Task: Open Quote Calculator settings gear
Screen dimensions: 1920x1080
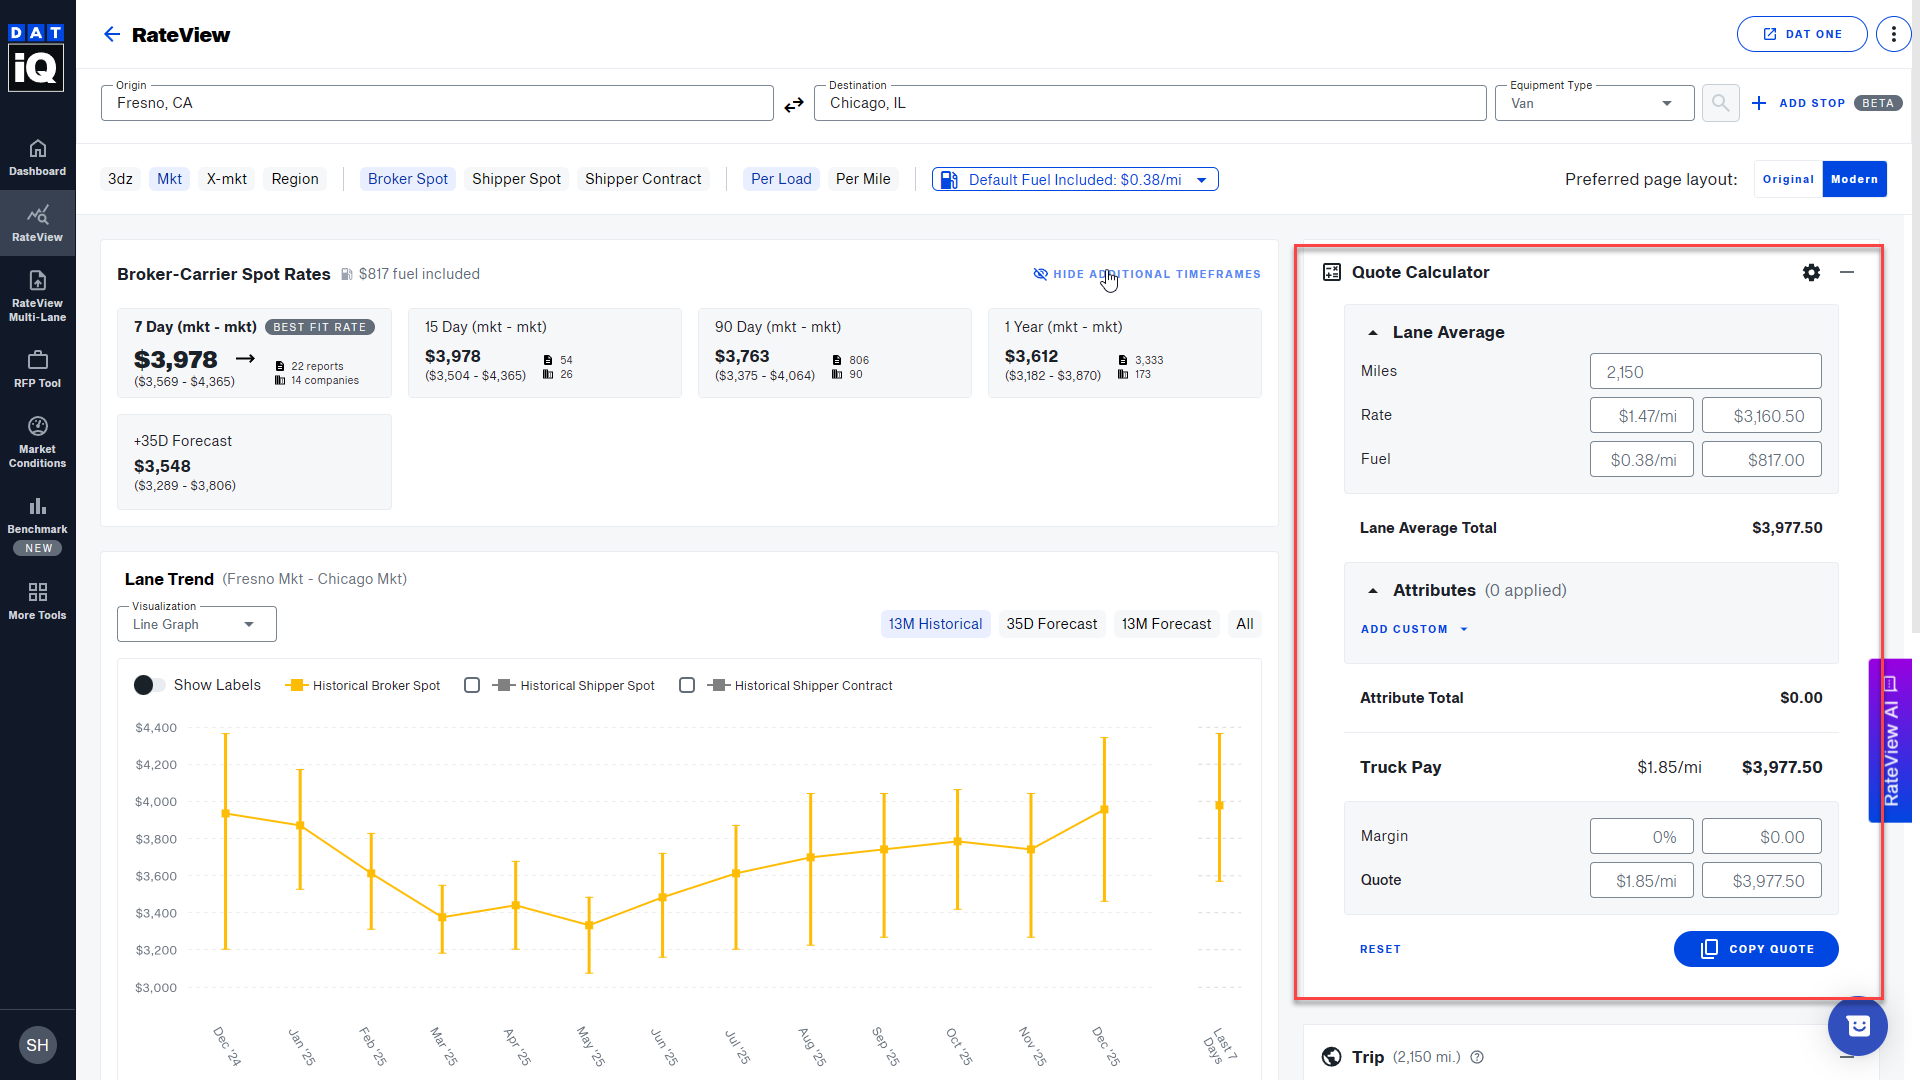Action: coord(1811,272)
